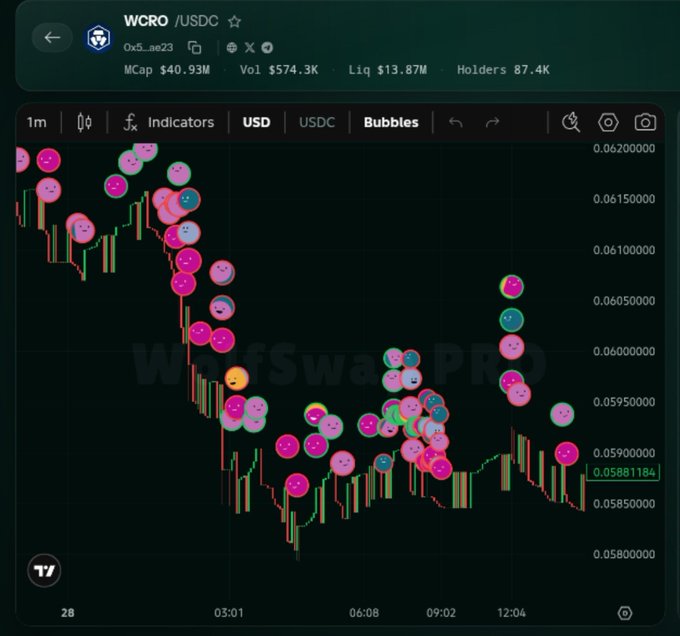This screenshot has width=680, height=636.
Task: Take a chart snapshot with camera
Action: click(645, 122)
